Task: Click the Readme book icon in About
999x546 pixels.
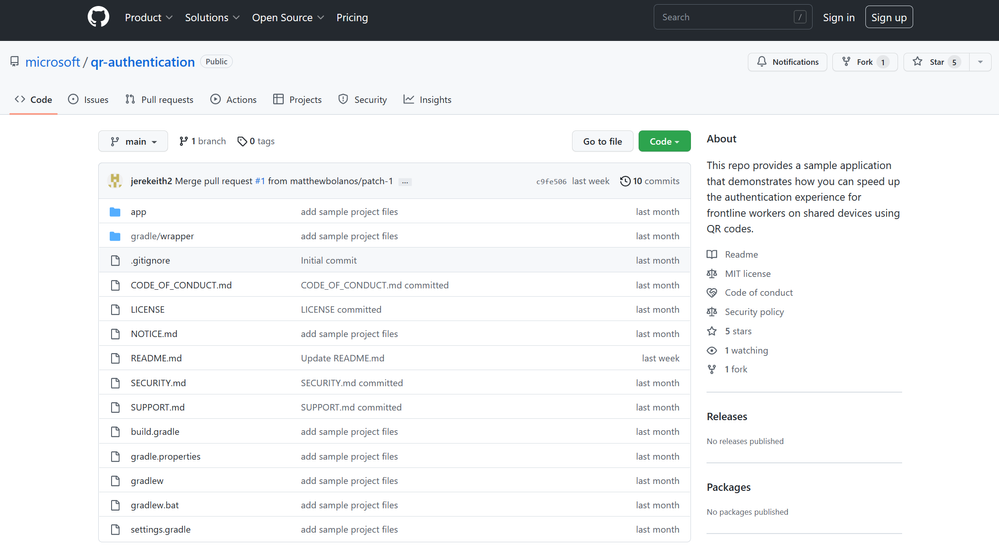Action: [x=712, y=254]
